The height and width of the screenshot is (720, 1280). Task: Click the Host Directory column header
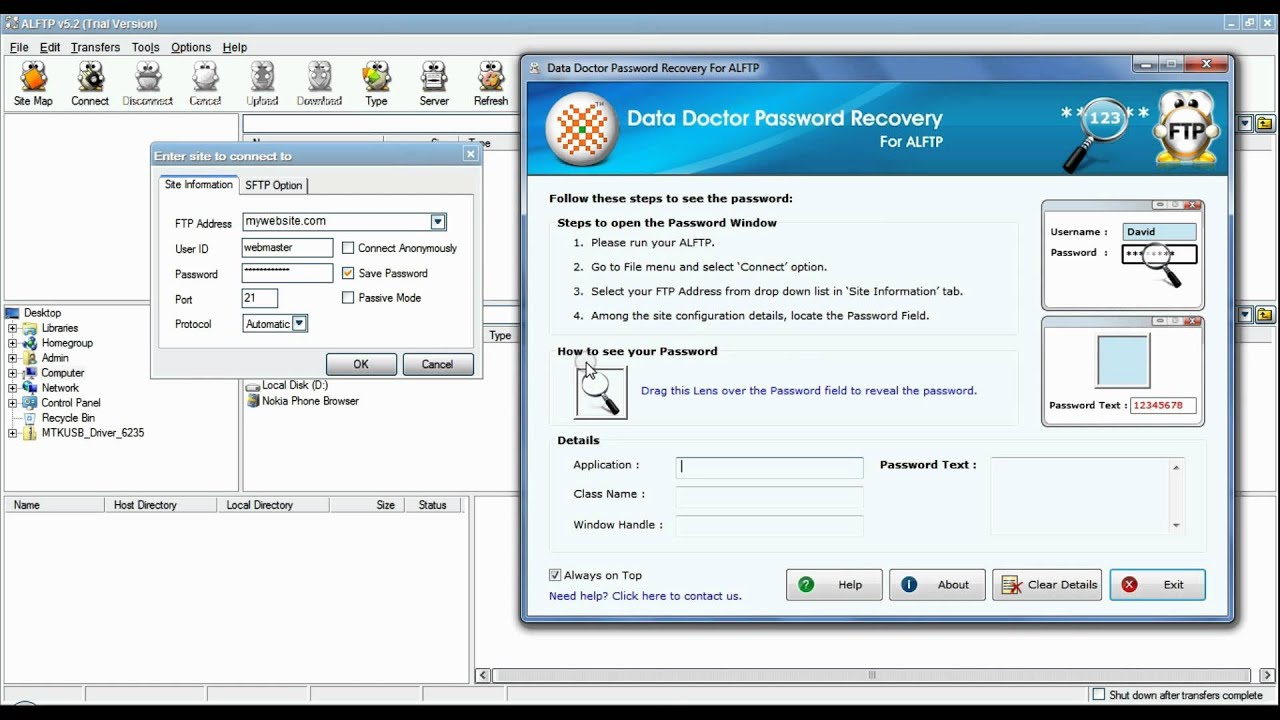160,505
